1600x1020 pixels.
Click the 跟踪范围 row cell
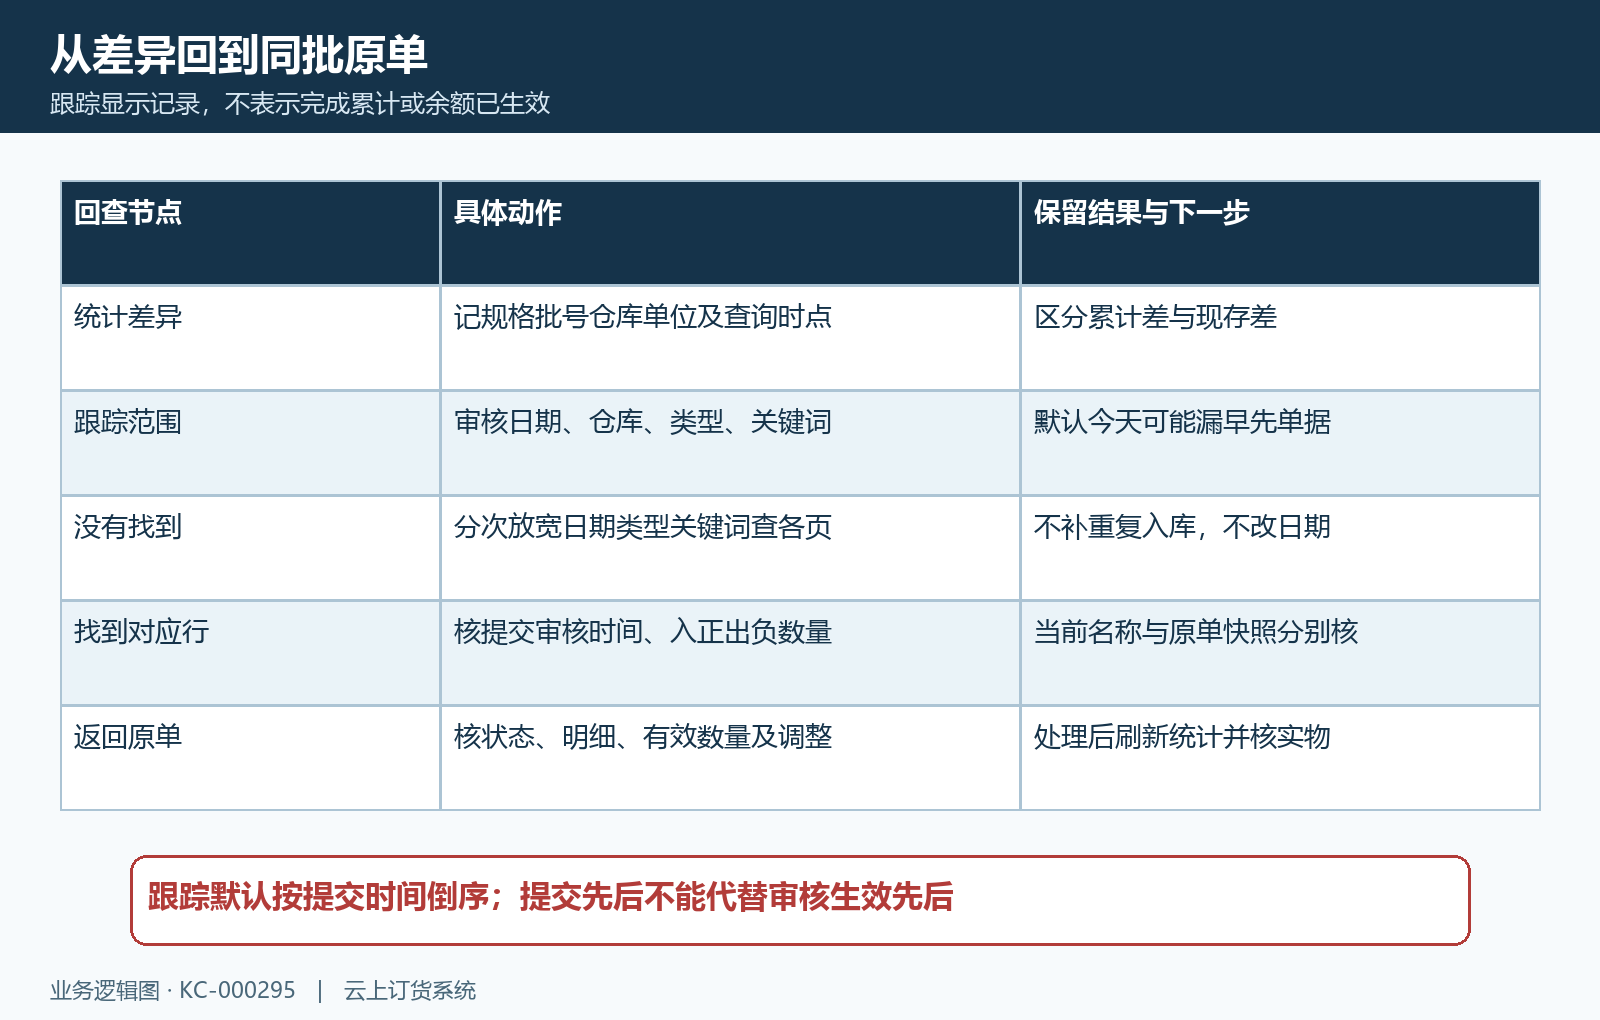click(251, 443)
